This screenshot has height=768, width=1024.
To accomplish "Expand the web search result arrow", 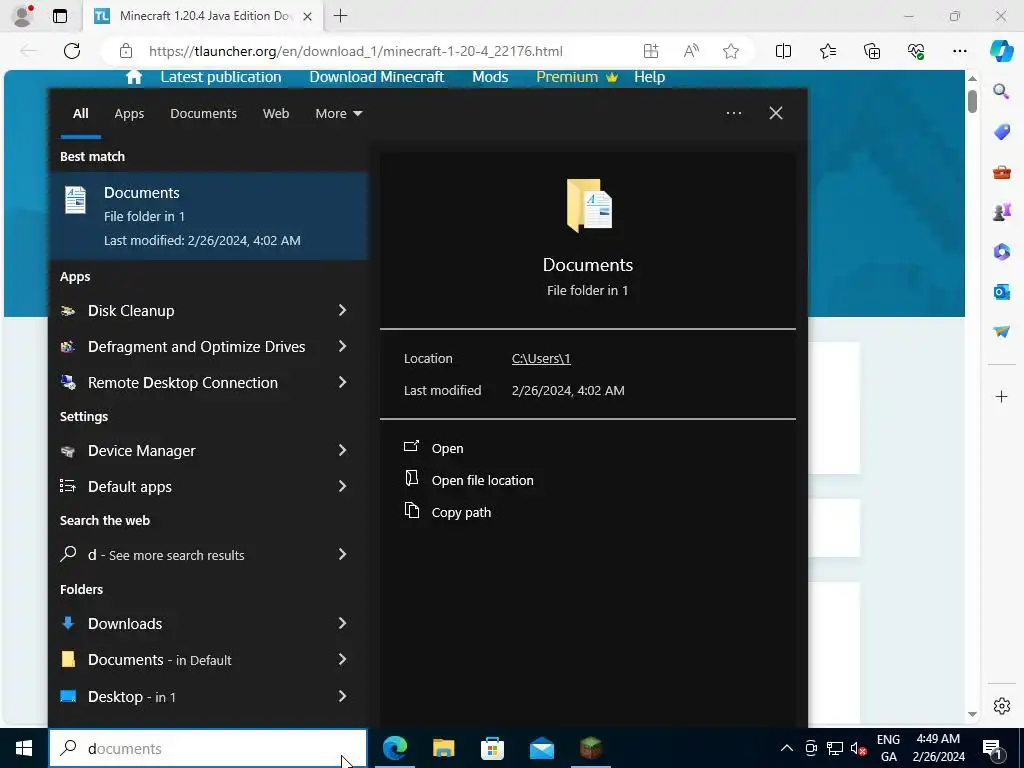I will pos(342,554).
